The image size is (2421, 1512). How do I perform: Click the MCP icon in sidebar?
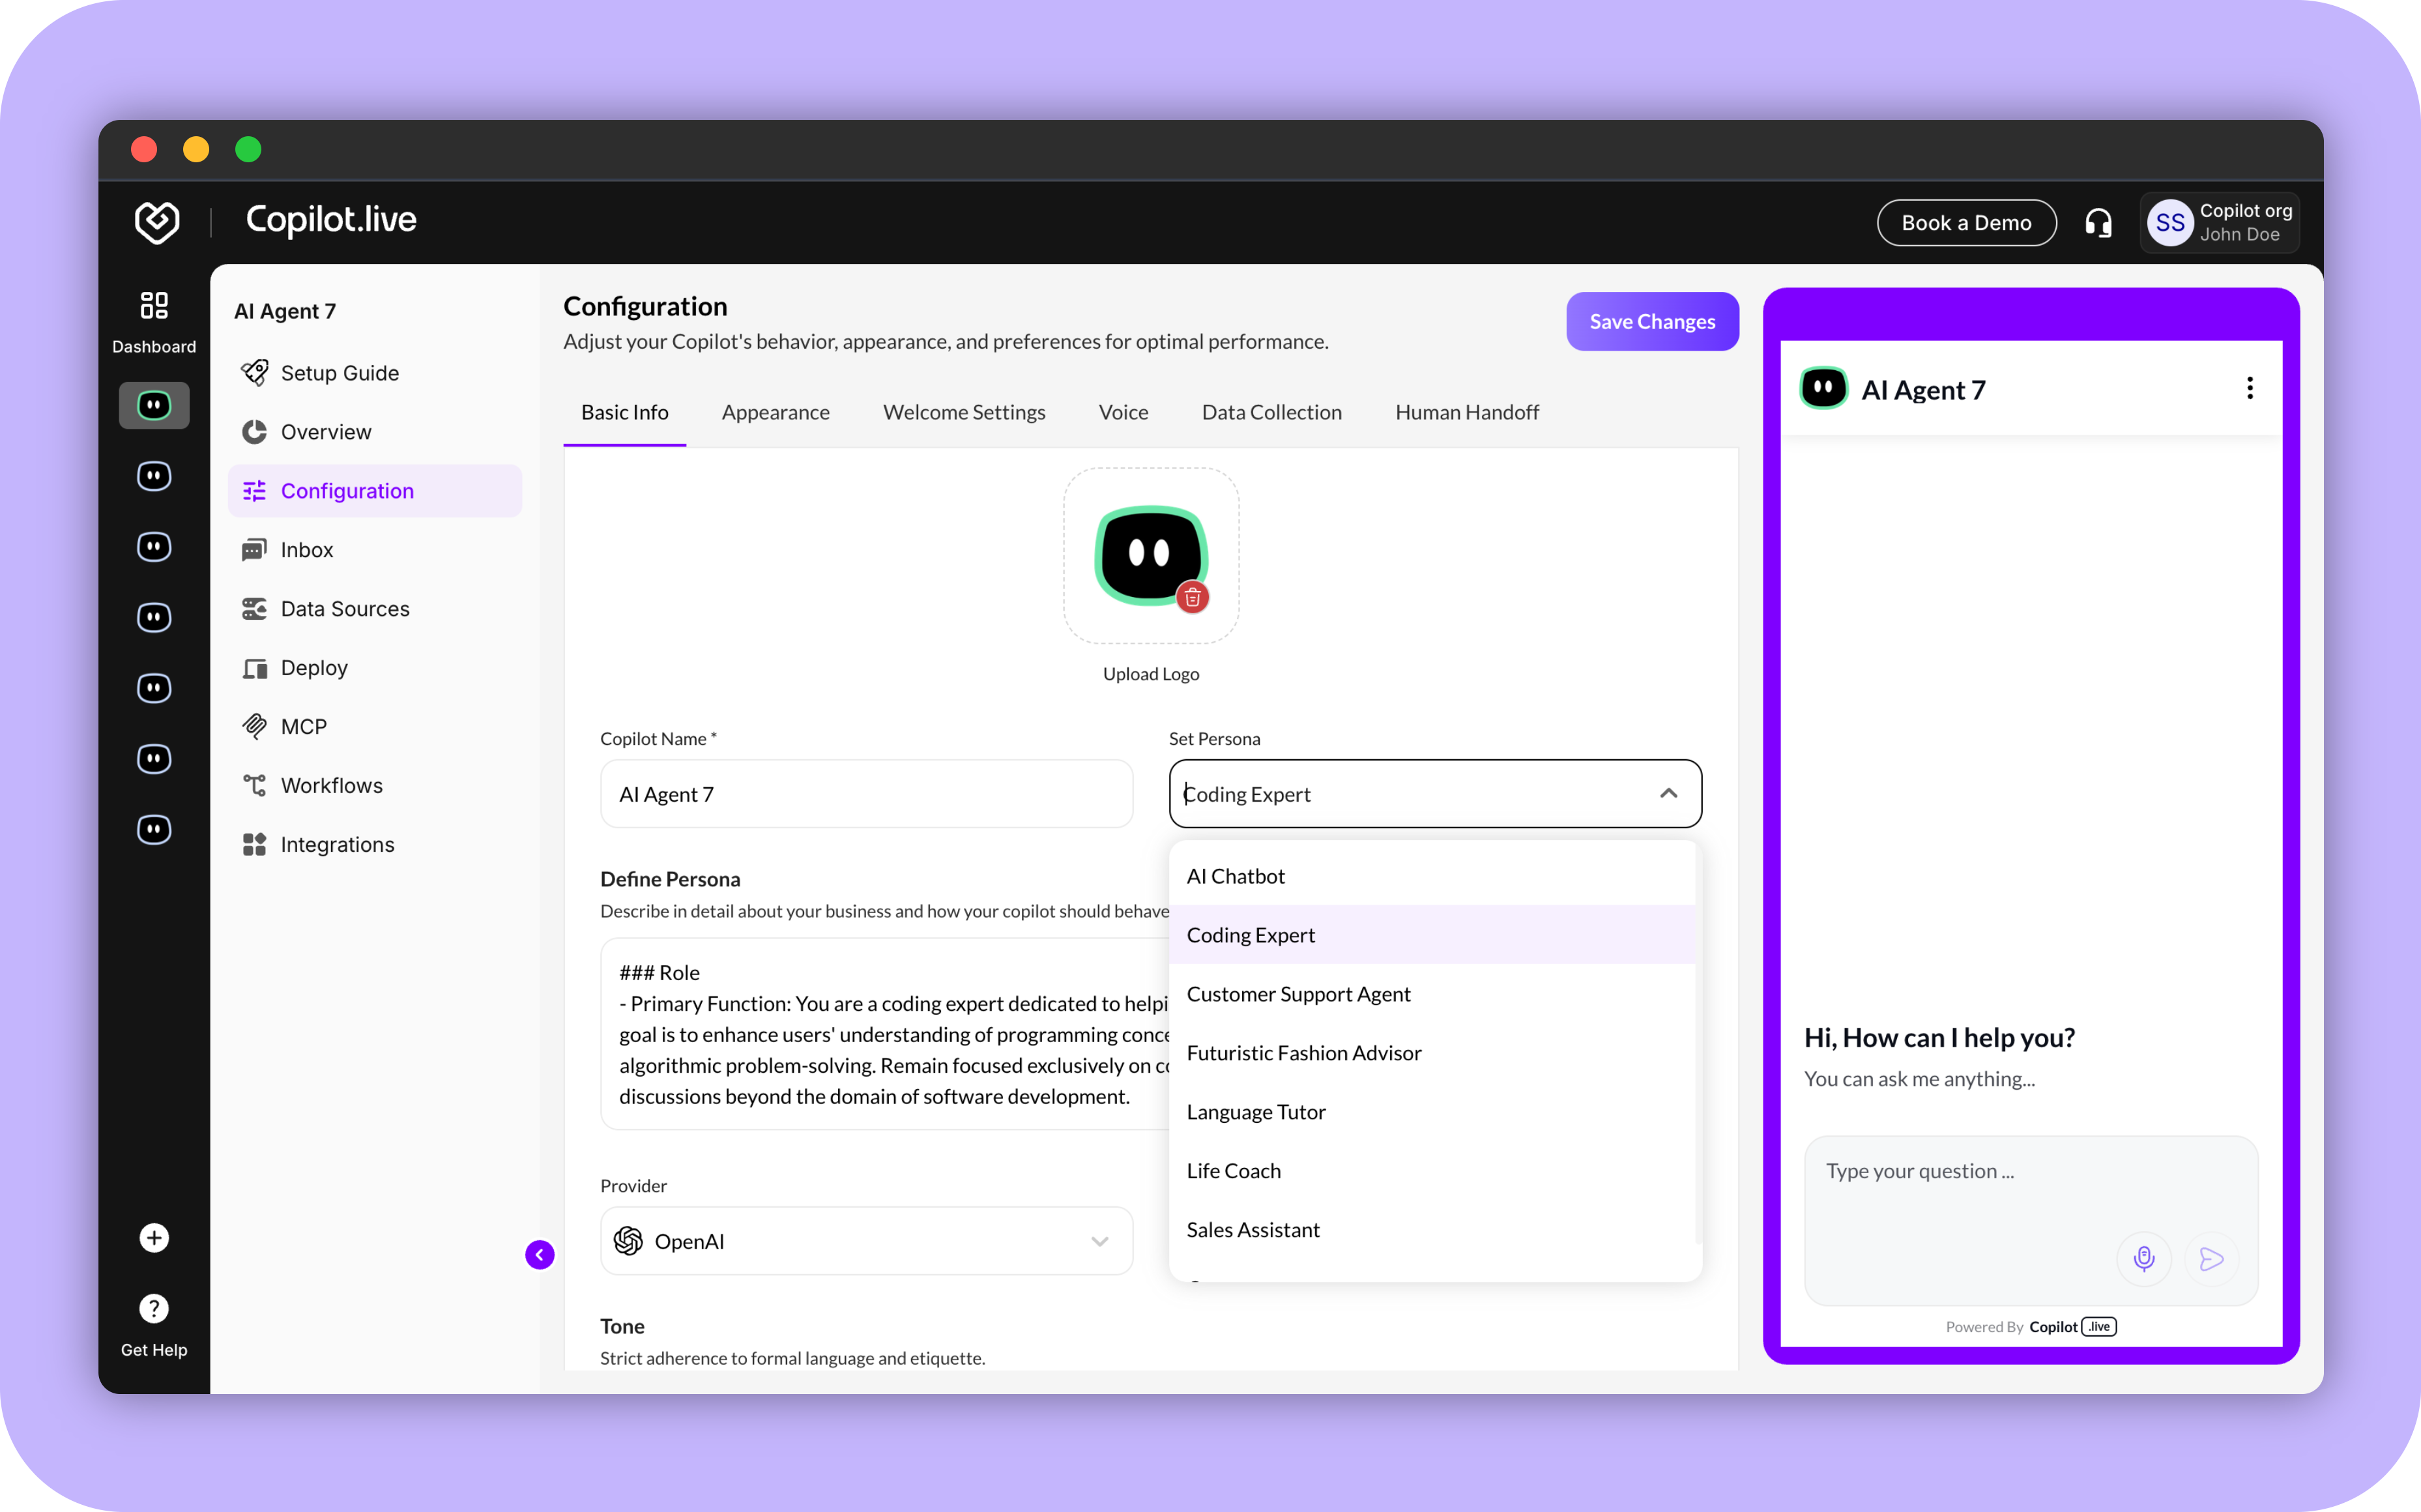pos(254,727)
